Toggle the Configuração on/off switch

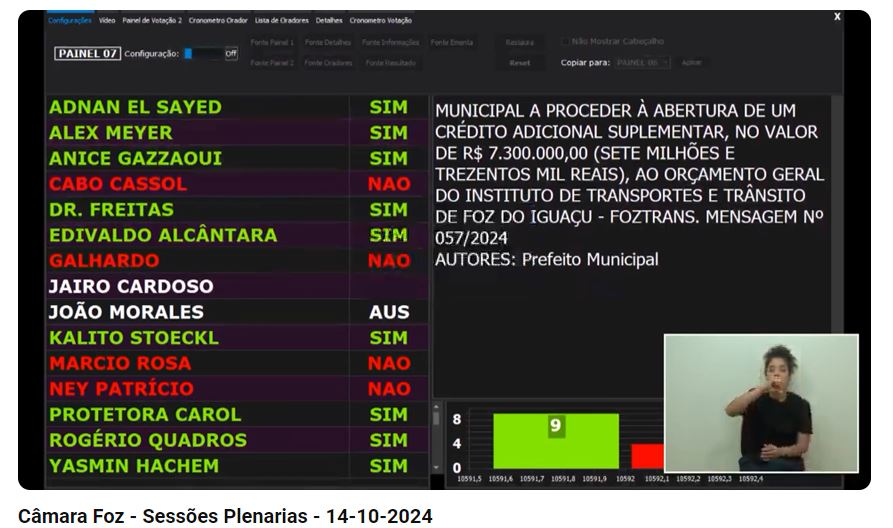point(210,54)
